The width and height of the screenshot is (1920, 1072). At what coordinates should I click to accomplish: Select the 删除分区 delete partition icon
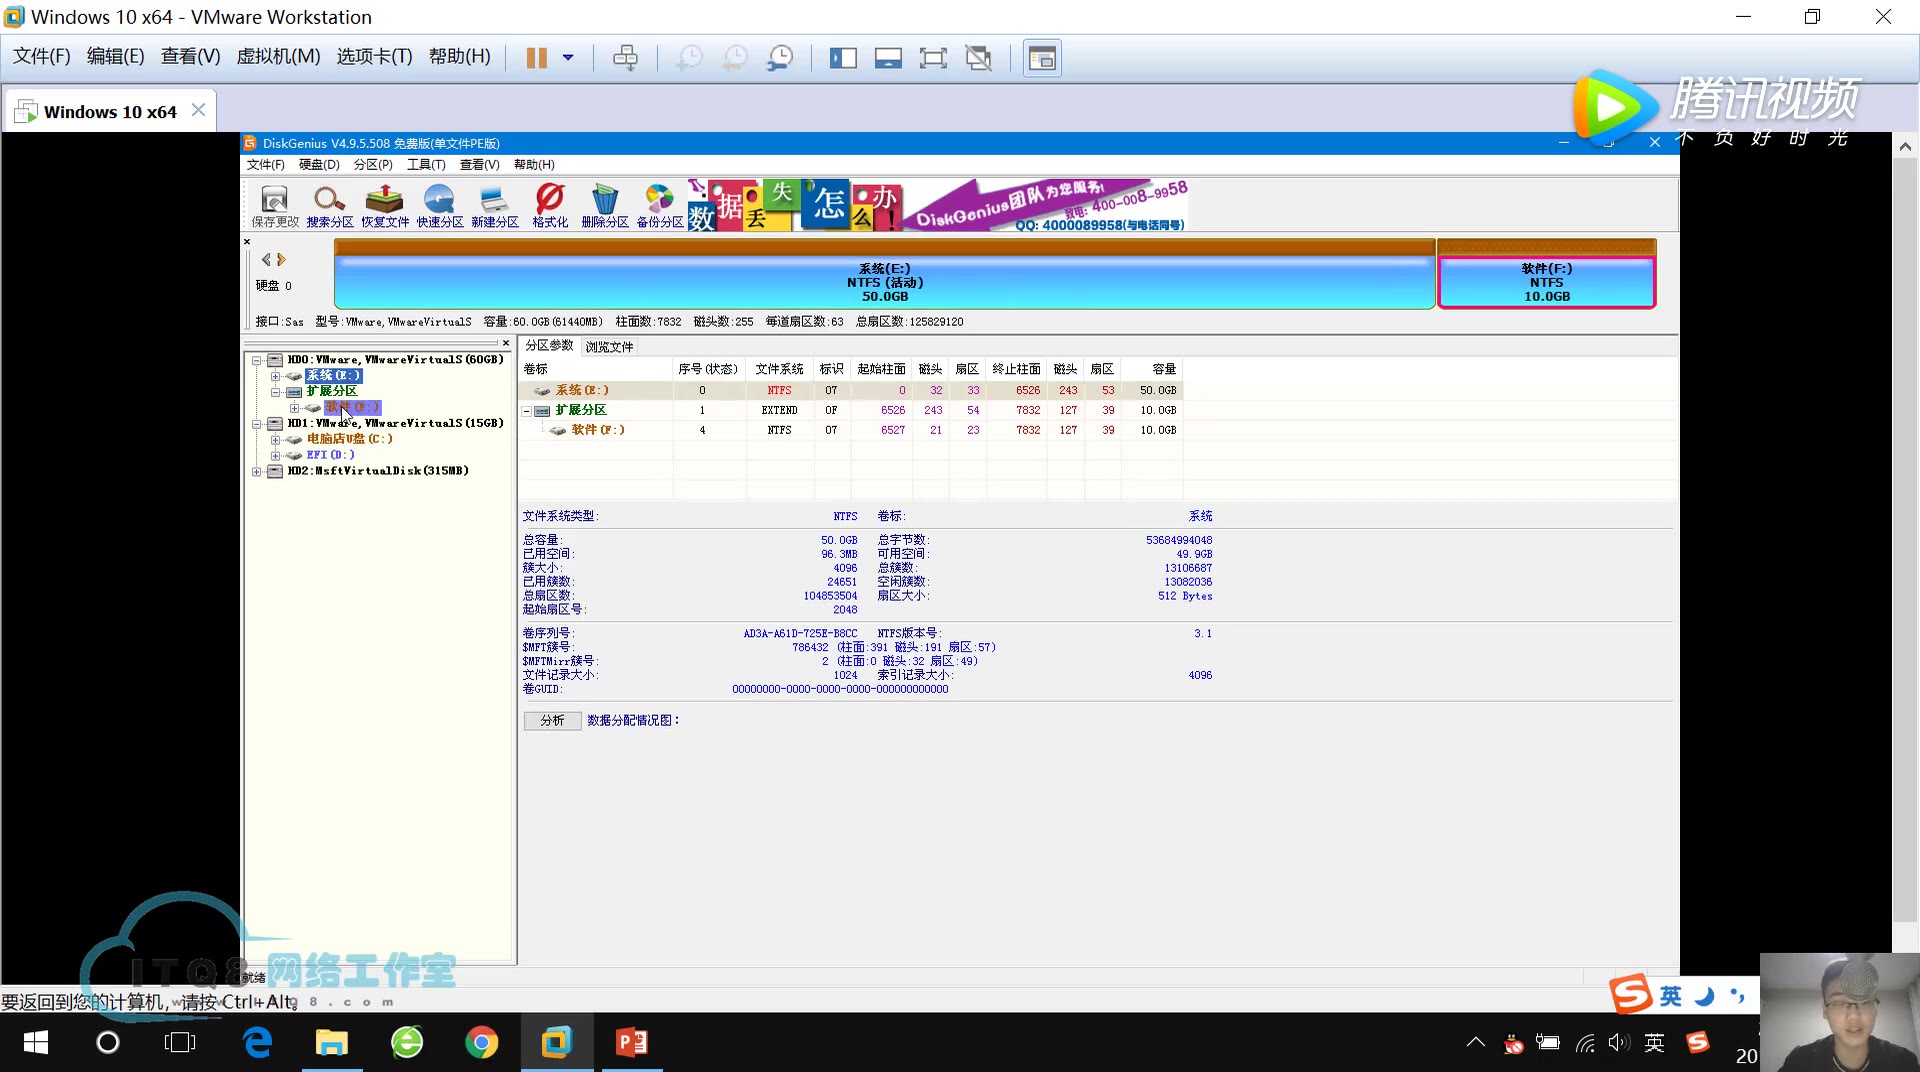click(x=605, y=206)
